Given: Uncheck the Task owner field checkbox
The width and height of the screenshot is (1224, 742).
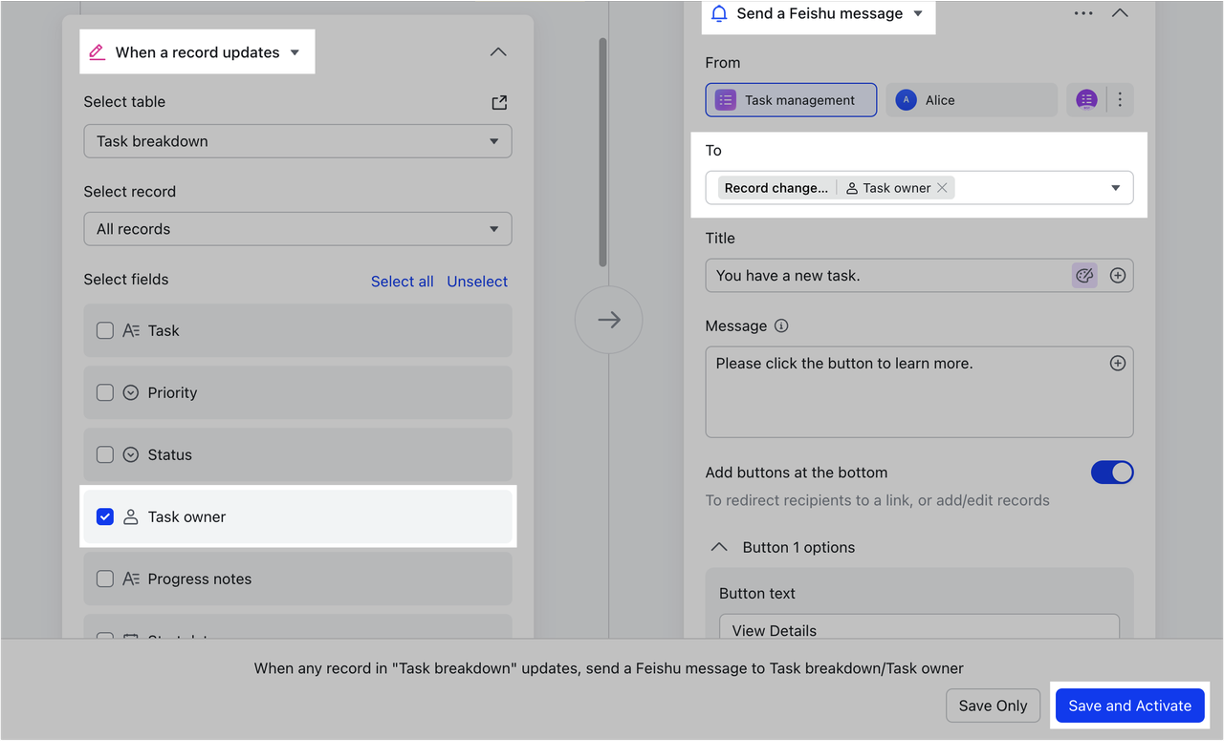Looking at the screenshot, I should 105,516.
